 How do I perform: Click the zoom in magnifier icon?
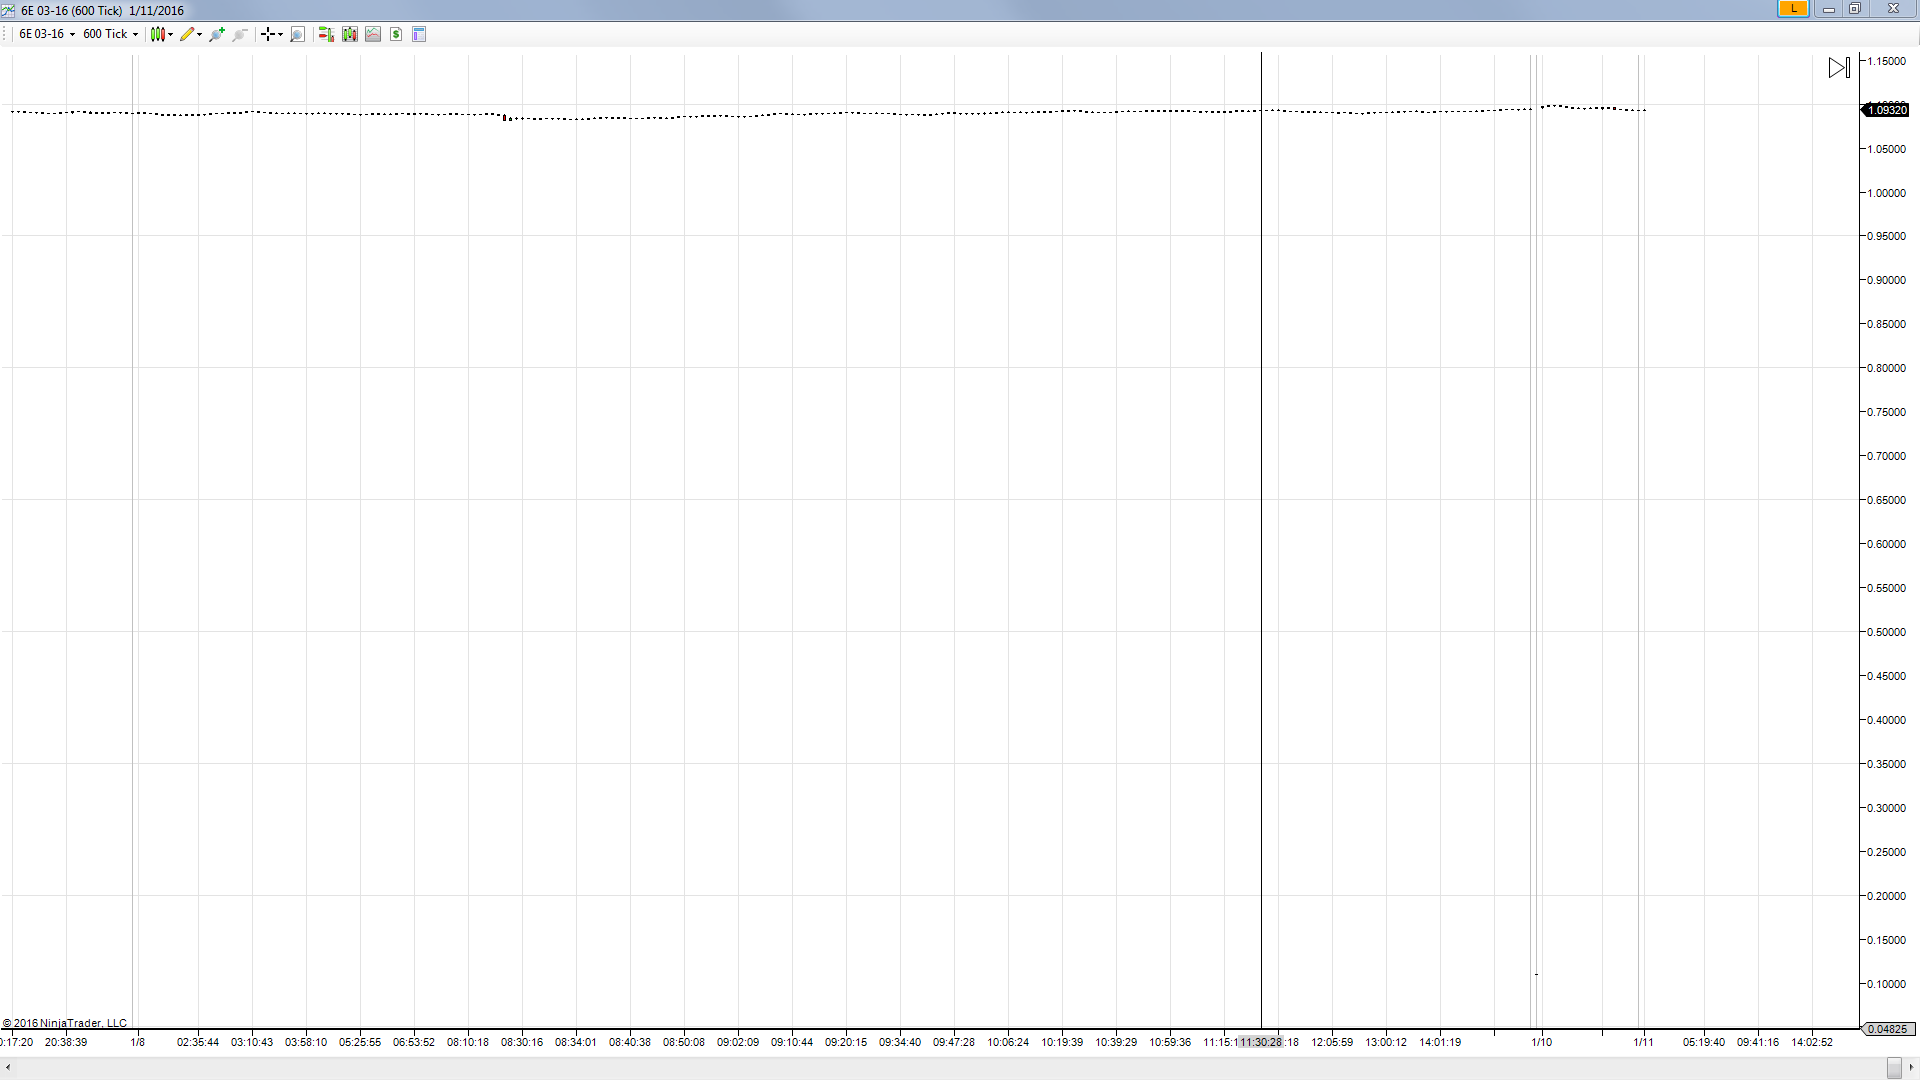pyautogui.click(x=217, y=34)
